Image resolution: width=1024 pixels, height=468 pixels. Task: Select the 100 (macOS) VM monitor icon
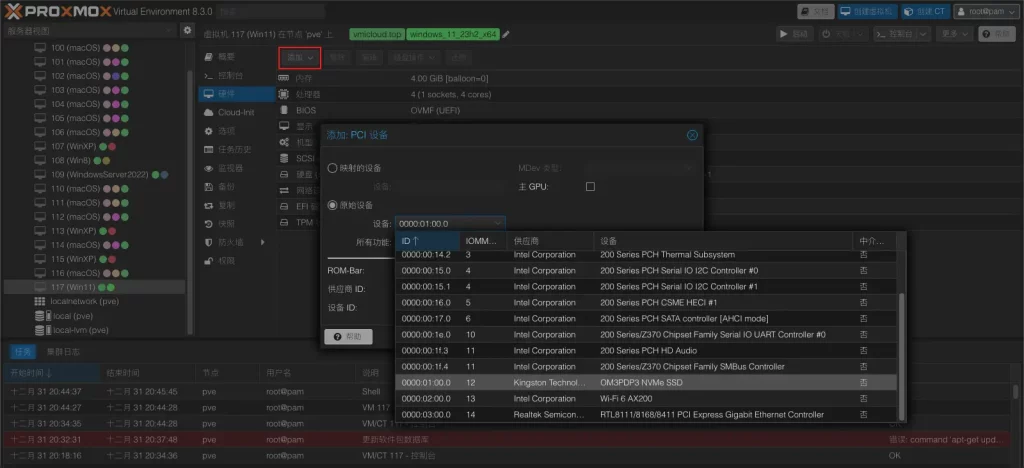coord(40,48)
